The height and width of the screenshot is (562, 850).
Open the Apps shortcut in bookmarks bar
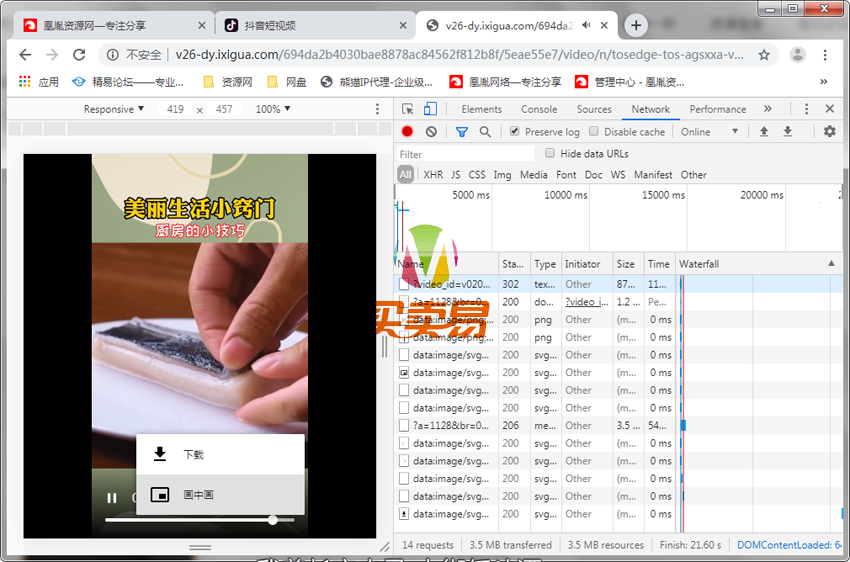(x=38, y=82)
